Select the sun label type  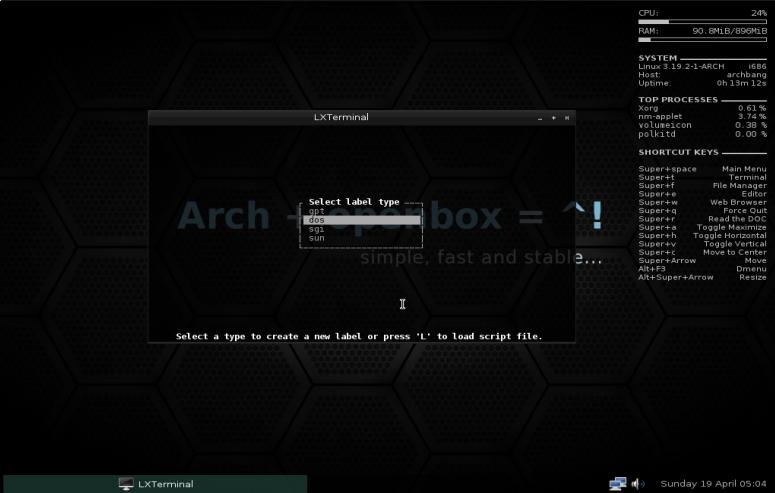[362, 238]
